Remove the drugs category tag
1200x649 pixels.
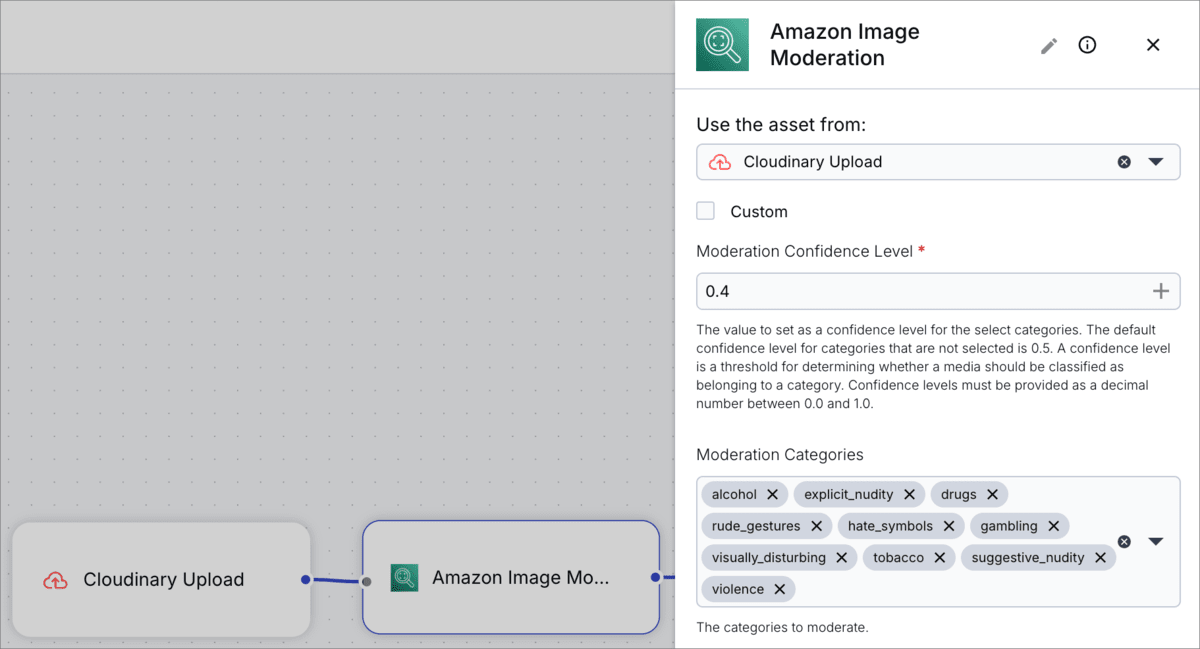coord(992,494)
